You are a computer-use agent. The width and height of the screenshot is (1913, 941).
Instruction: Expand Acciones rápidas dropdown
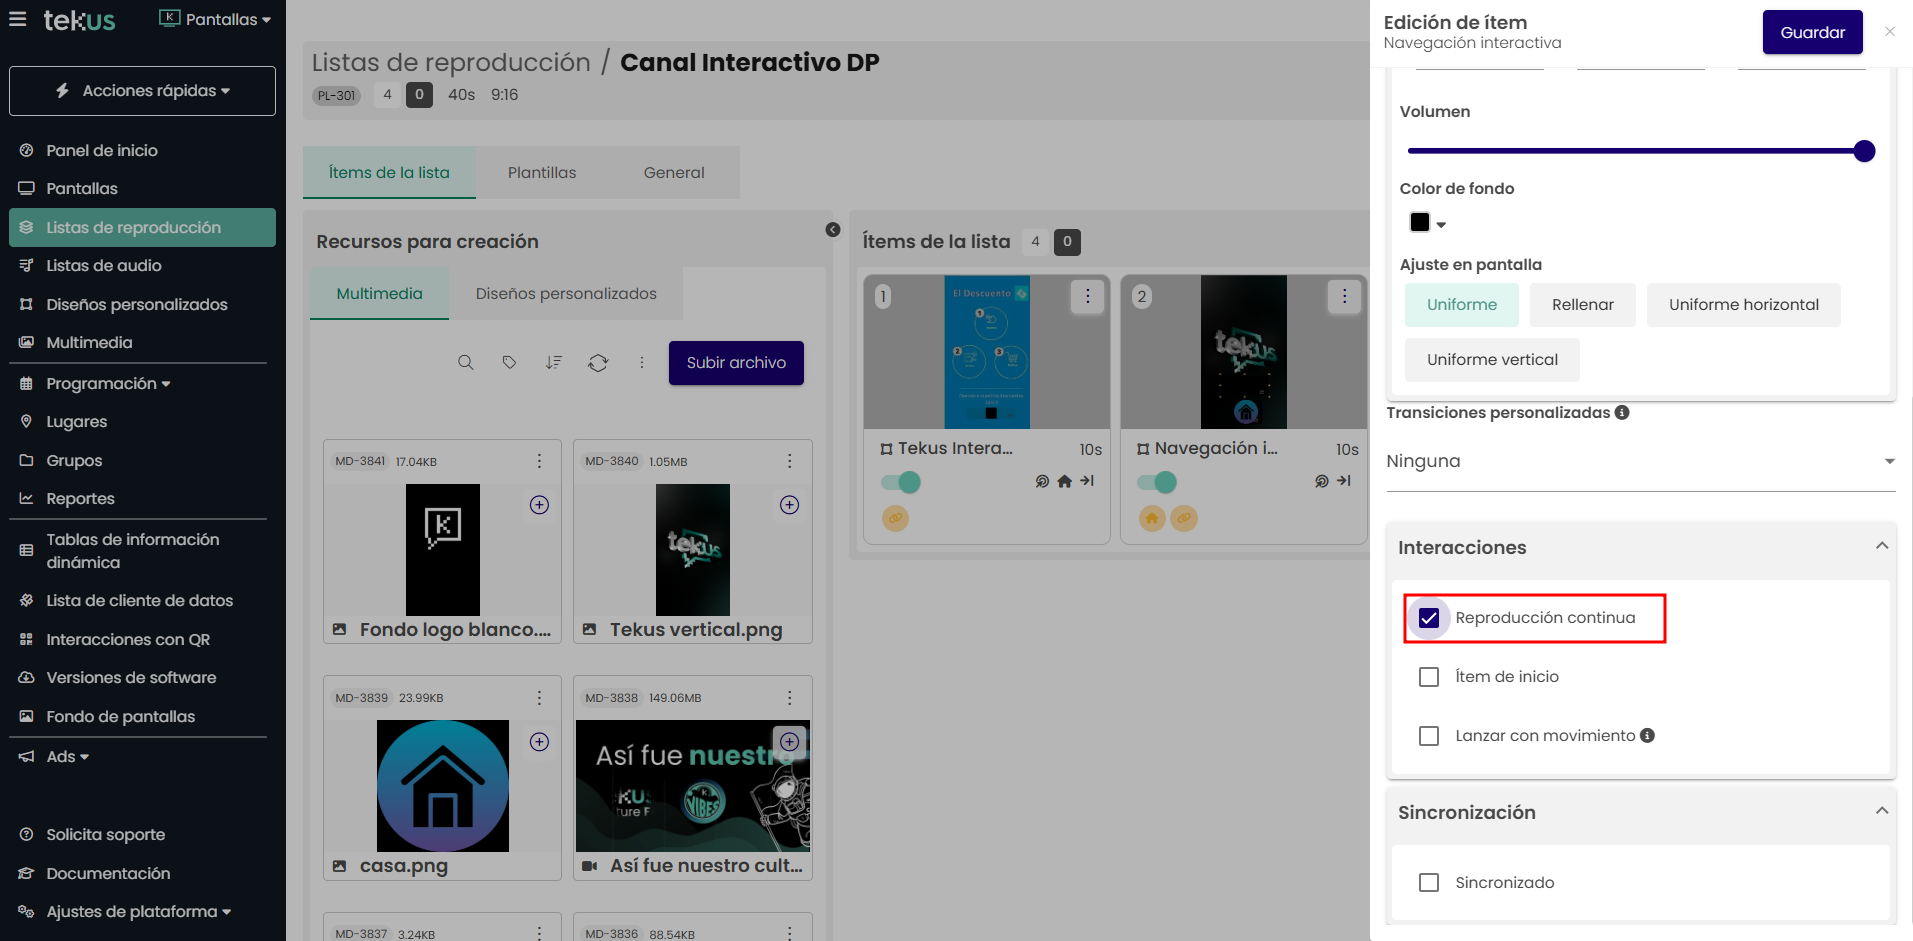click(x=142, y=91)
